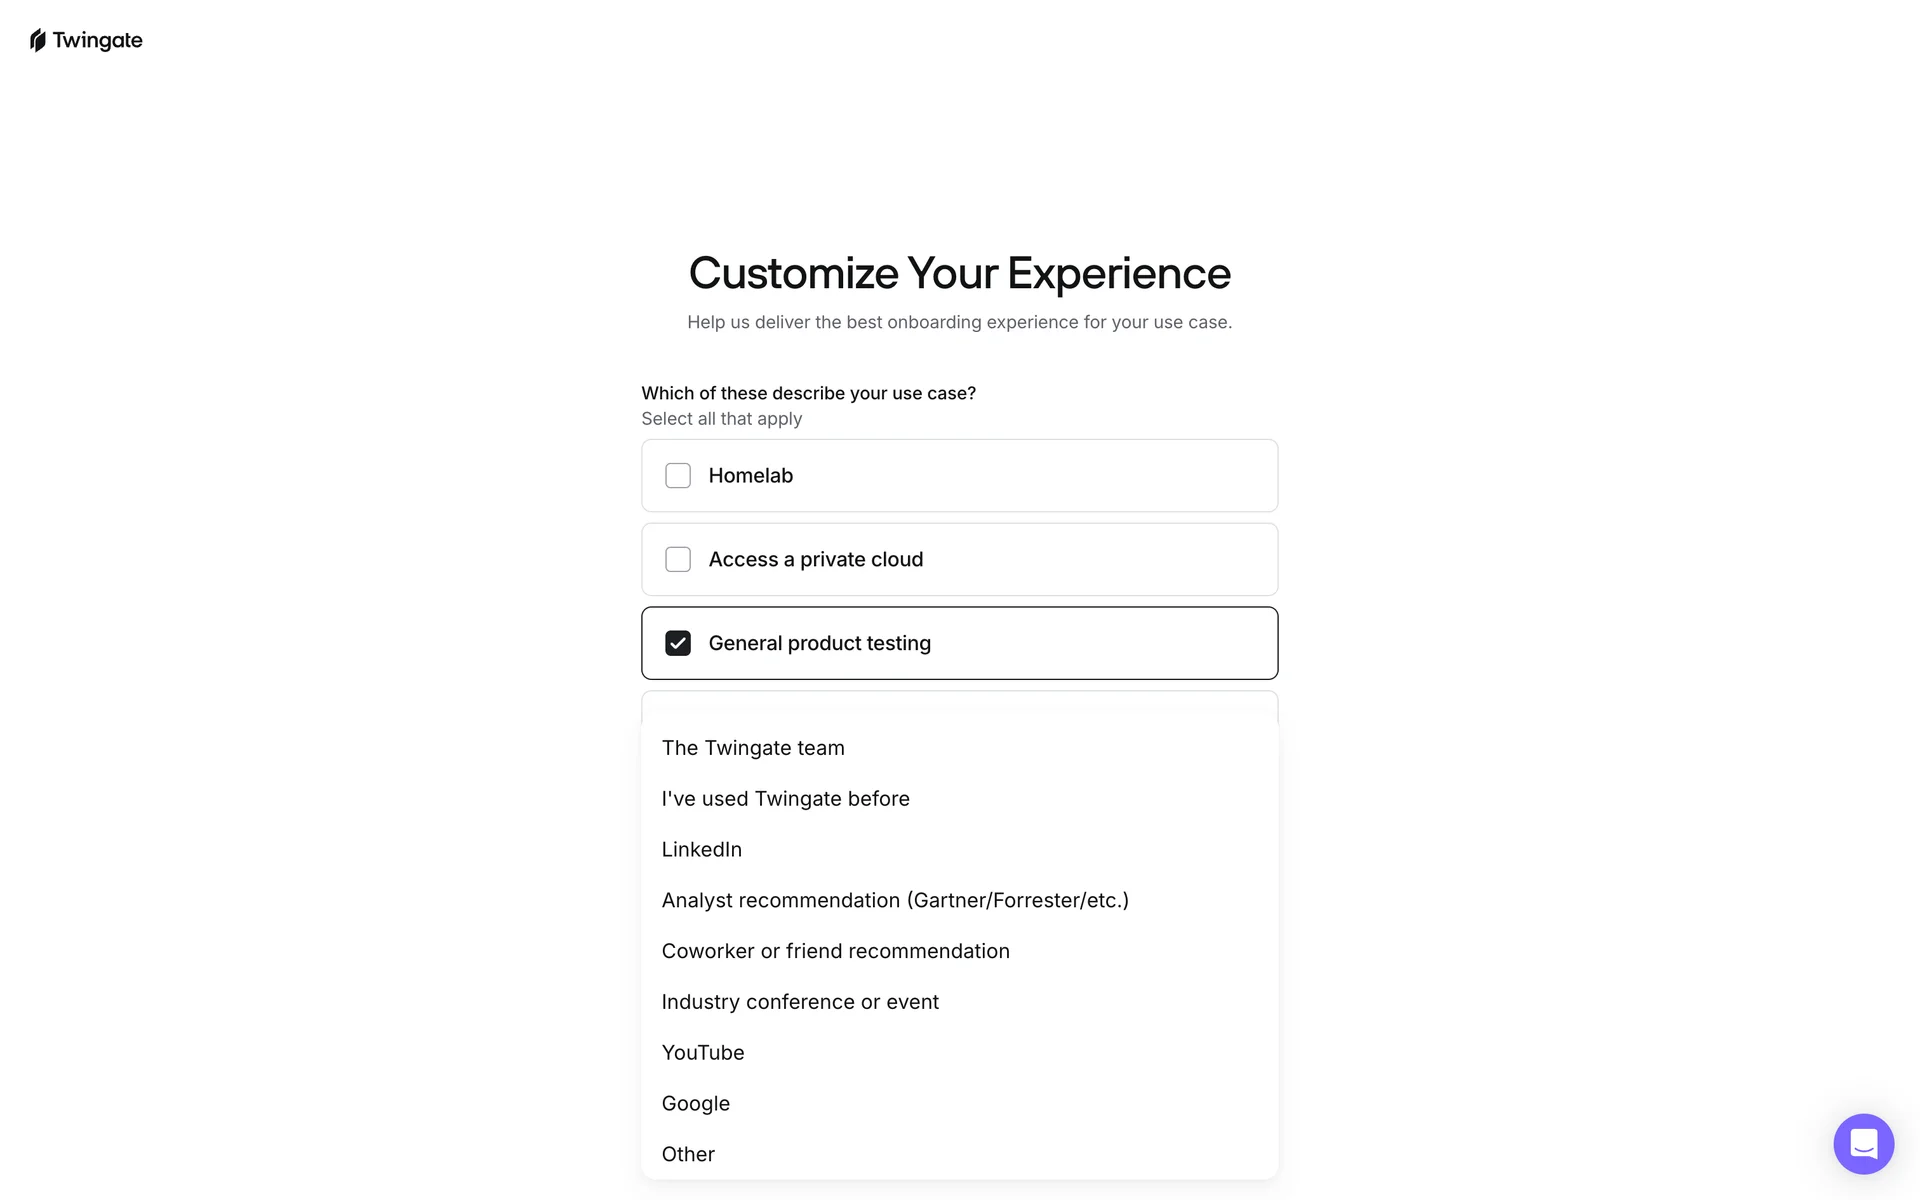Click the Customize Your Experience heading
Screen dimensions: 1920x1200
[959, 273]
